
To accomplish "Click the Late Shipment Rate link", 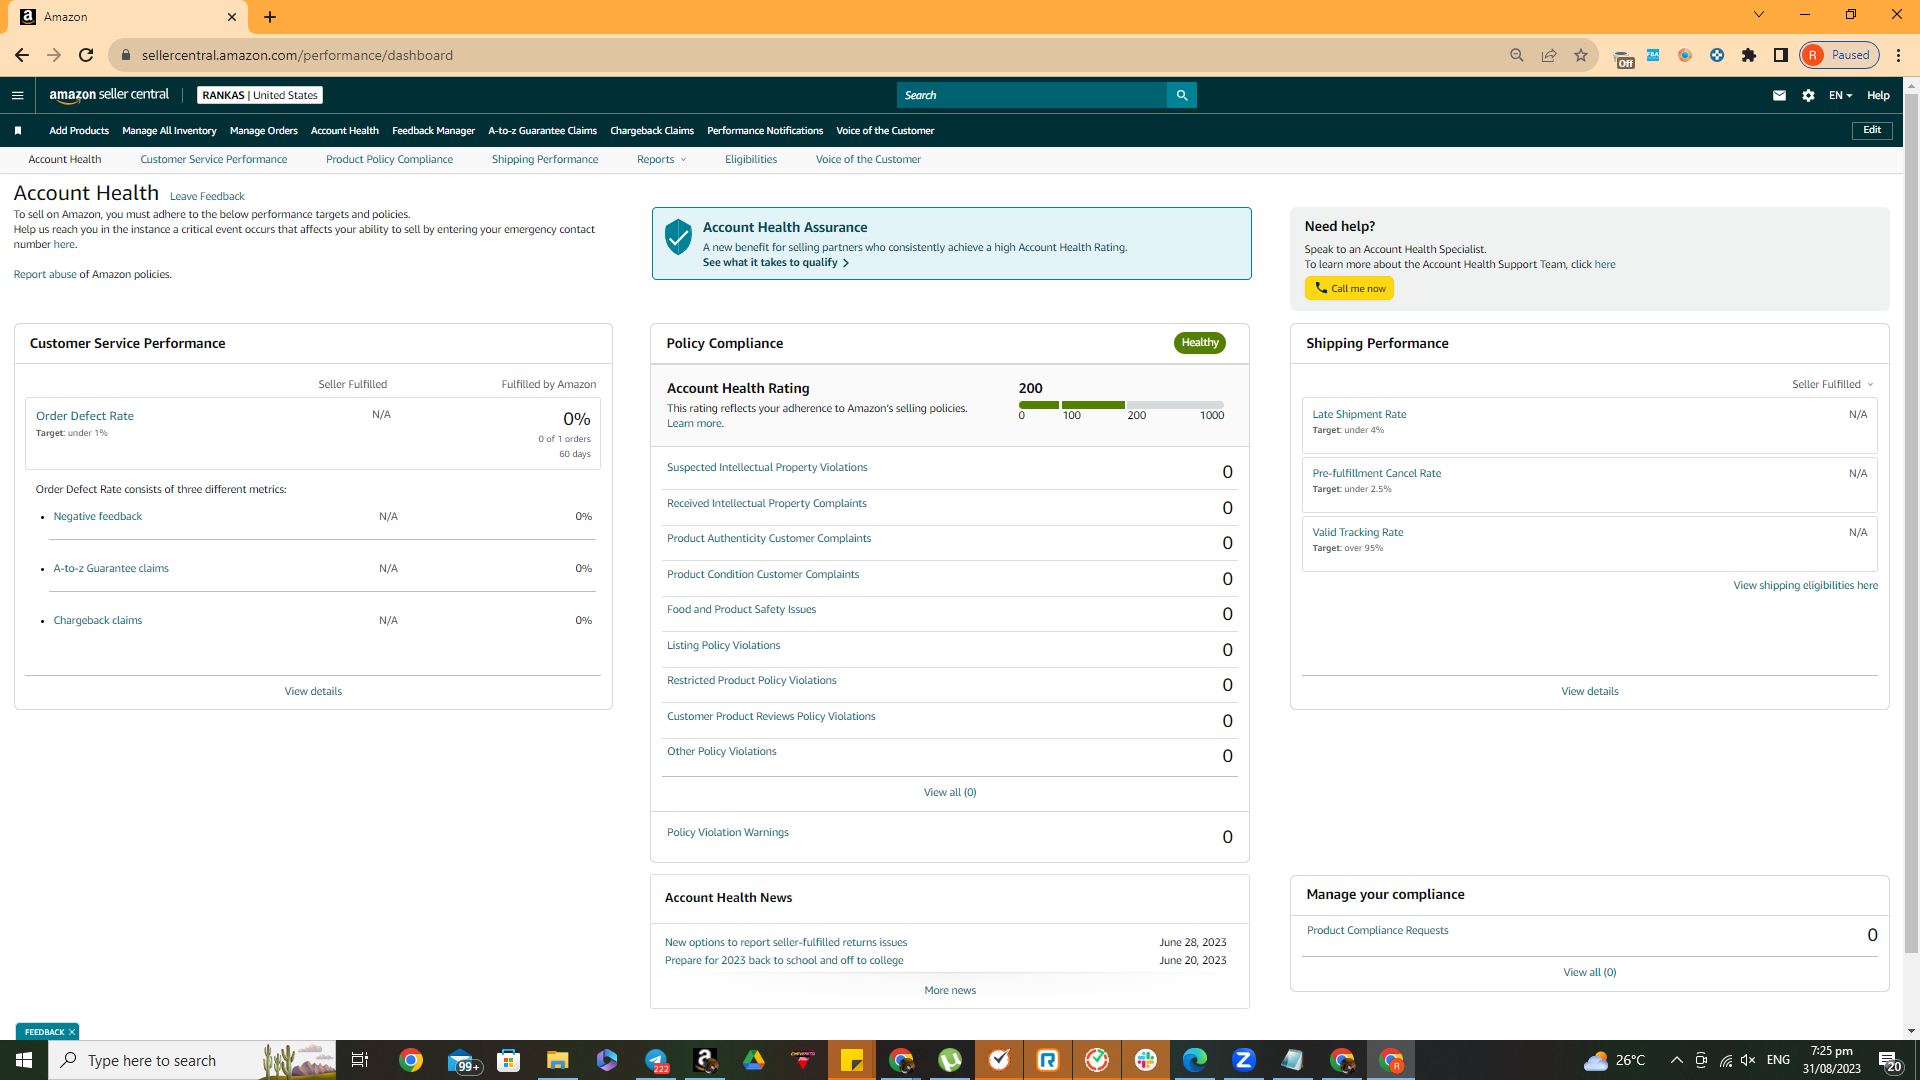I will click(x=1359, y=415).
